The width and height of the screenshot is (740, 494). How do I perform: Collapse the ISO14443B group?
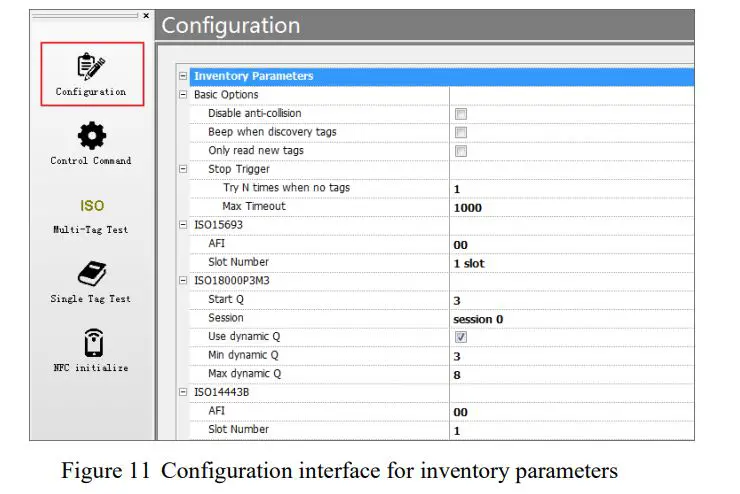point(182,392)
